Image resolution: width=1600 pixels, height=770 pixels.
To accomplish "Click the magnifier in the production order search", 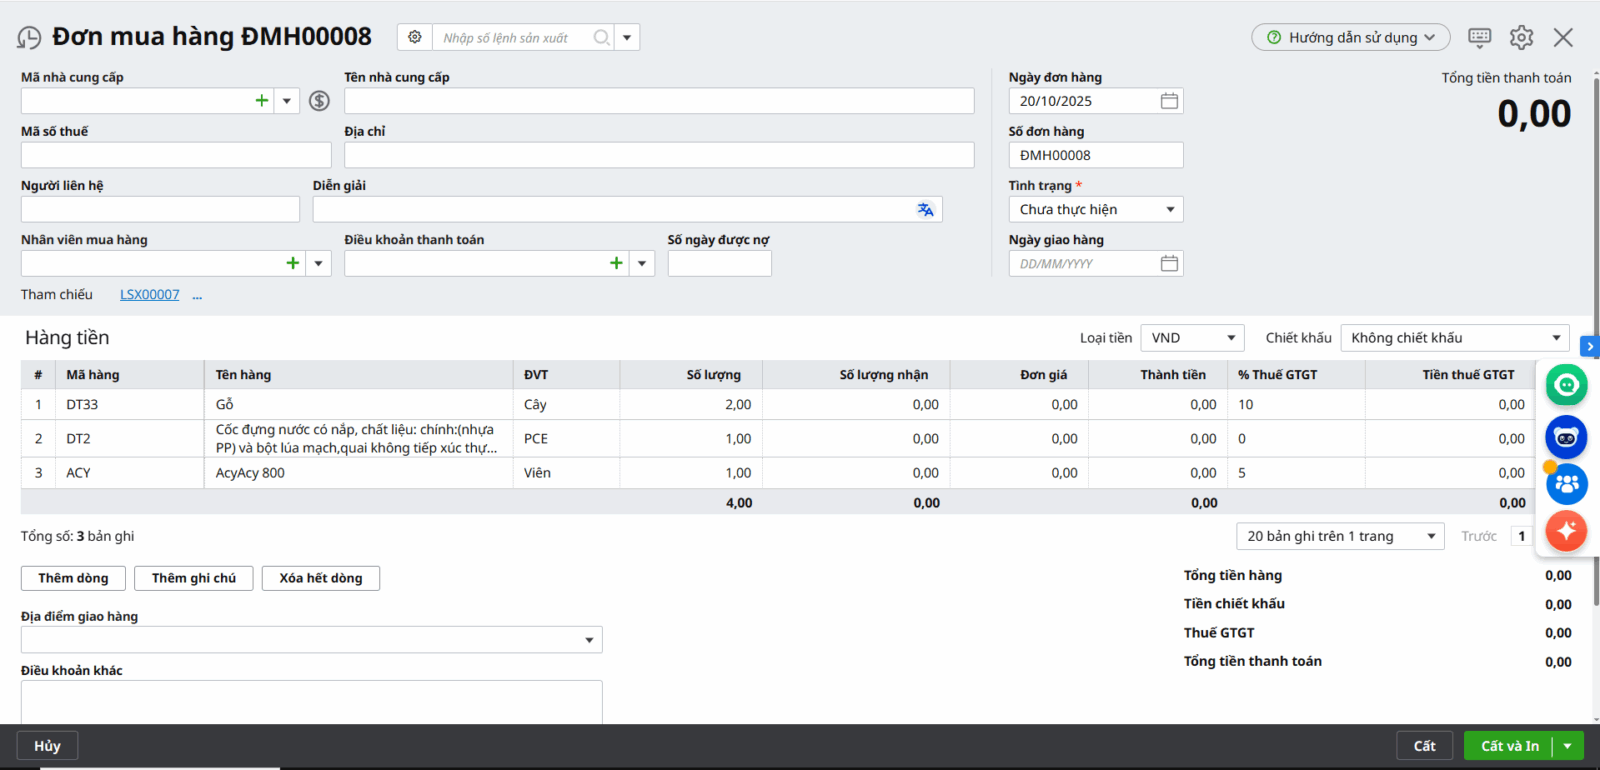I will pos(601,37).
